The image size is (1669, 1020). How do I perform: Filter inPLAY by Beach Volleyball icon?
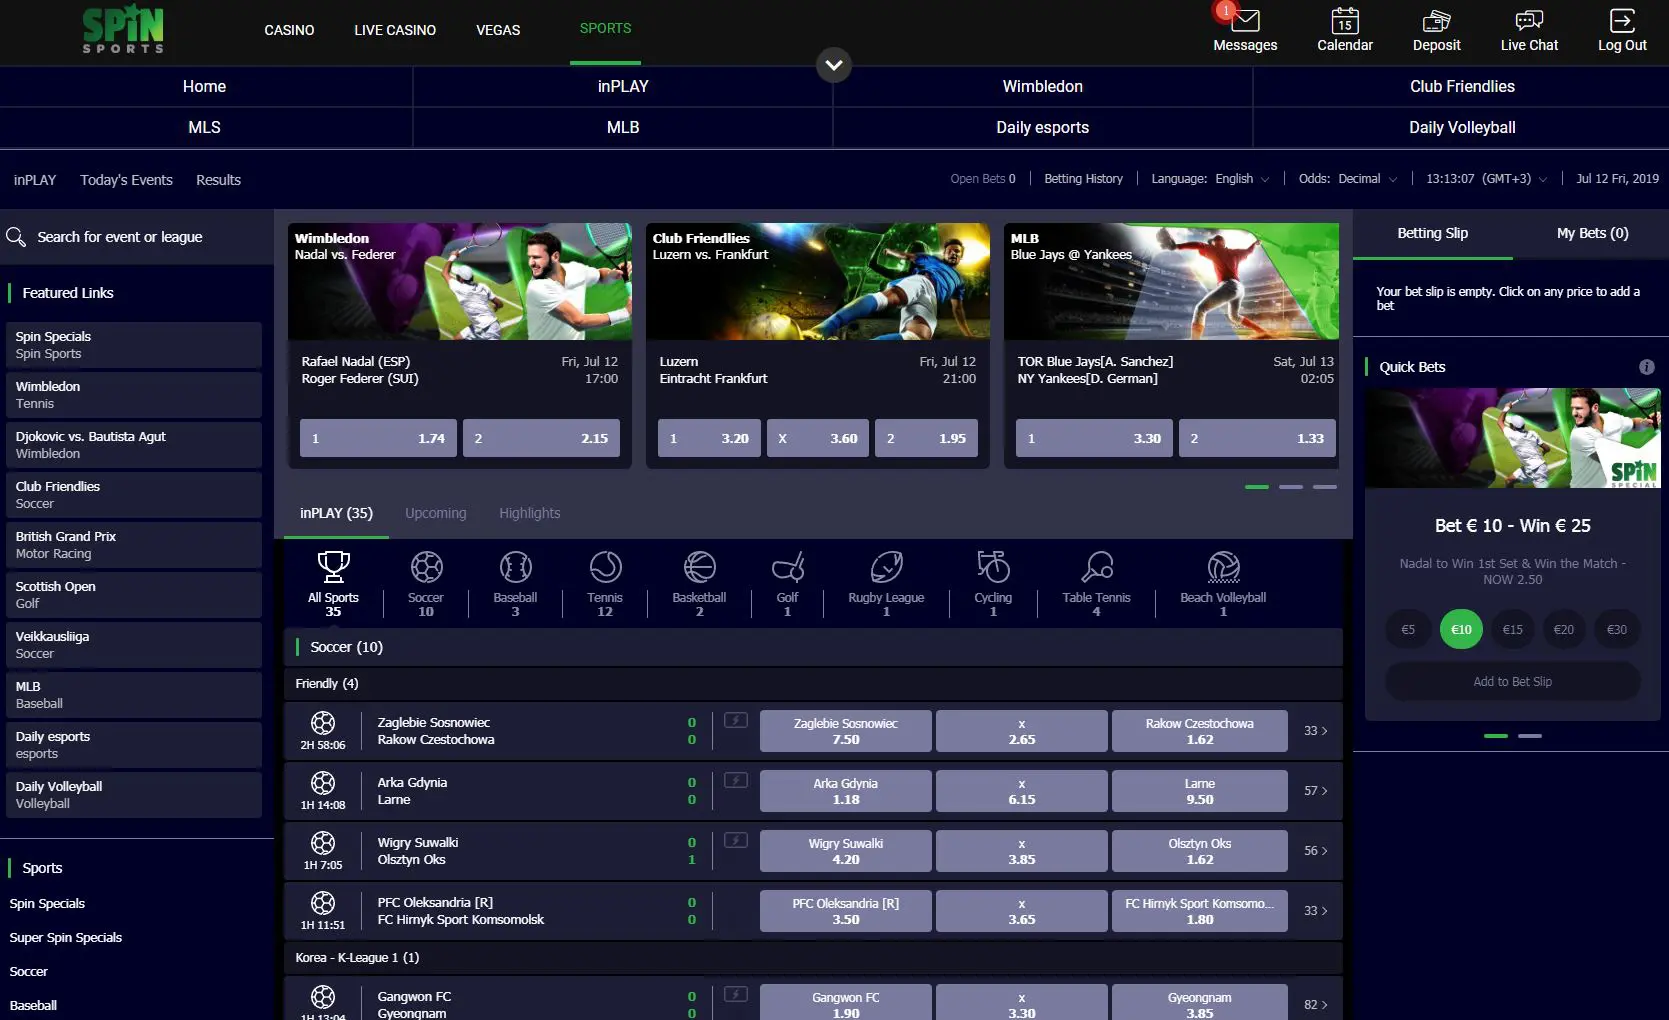pos(1223,567)
